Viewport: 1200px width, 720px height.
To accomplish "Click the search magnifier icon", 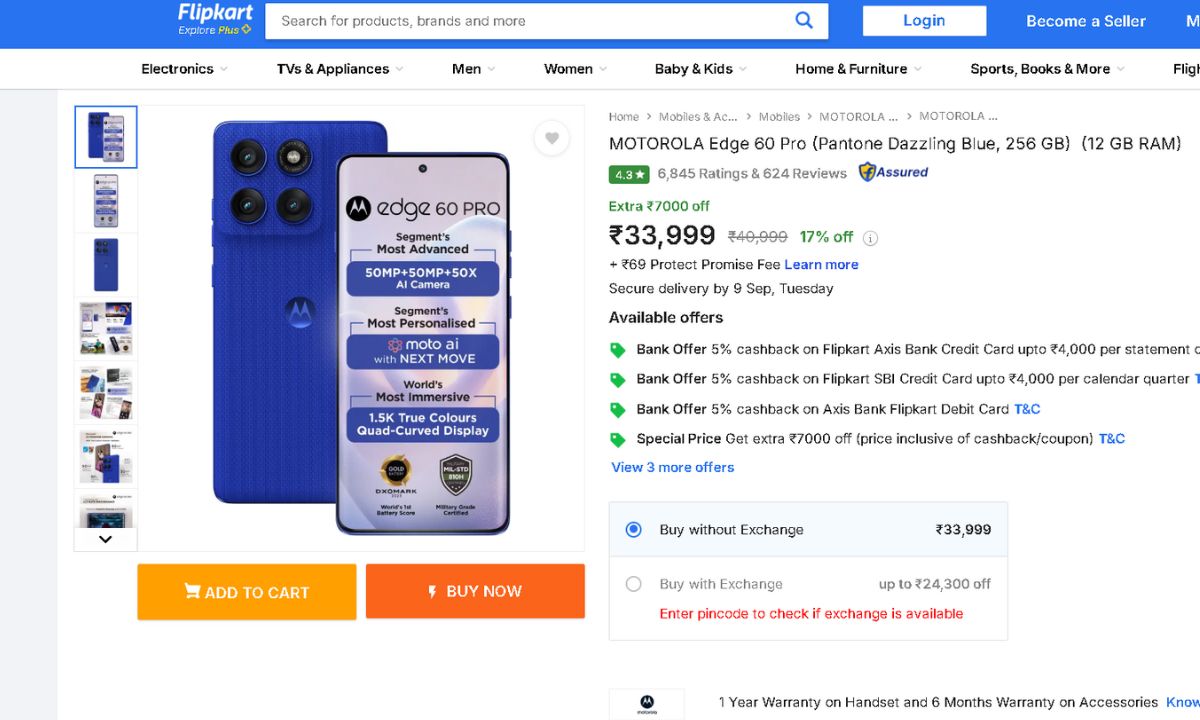I will click(804, 20).
